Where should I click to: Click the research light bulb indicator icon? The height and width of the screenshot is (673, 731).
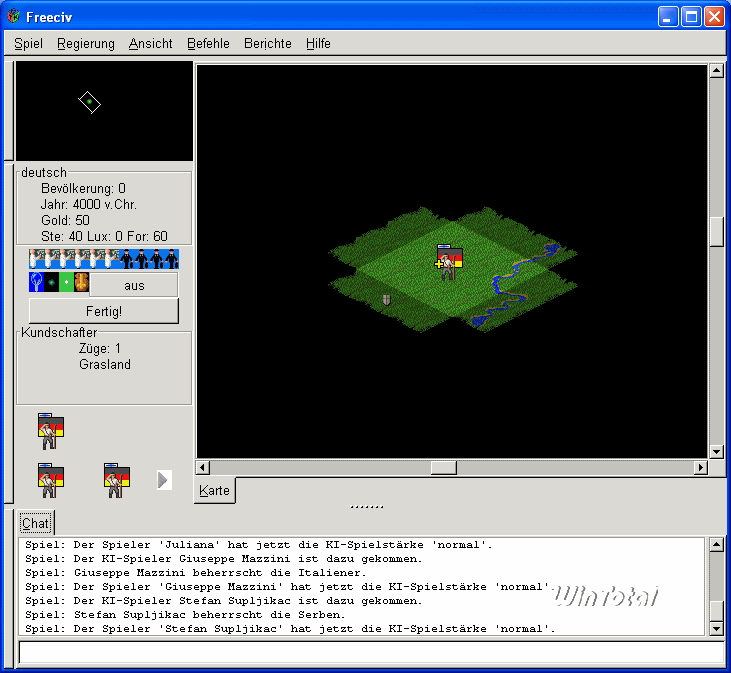36,282
